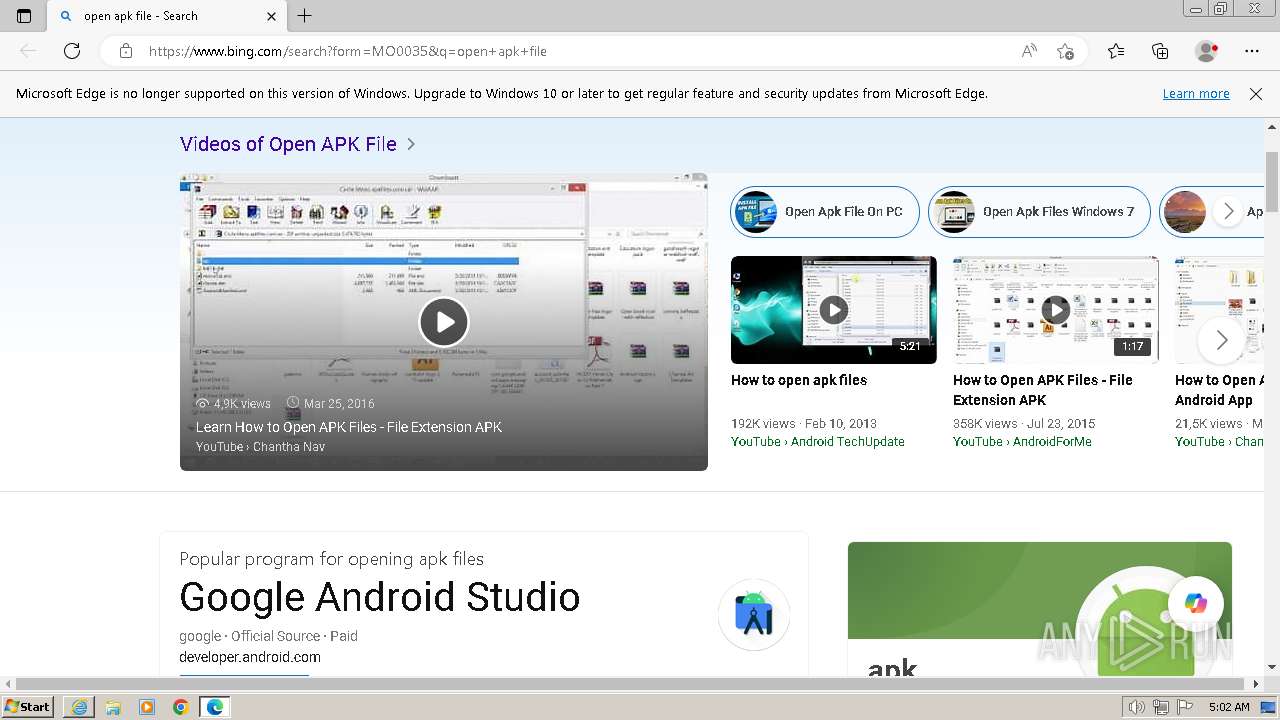Open 'YouTube › Android TechUpdate' source

pyautogui.click(x=818, y=441)
